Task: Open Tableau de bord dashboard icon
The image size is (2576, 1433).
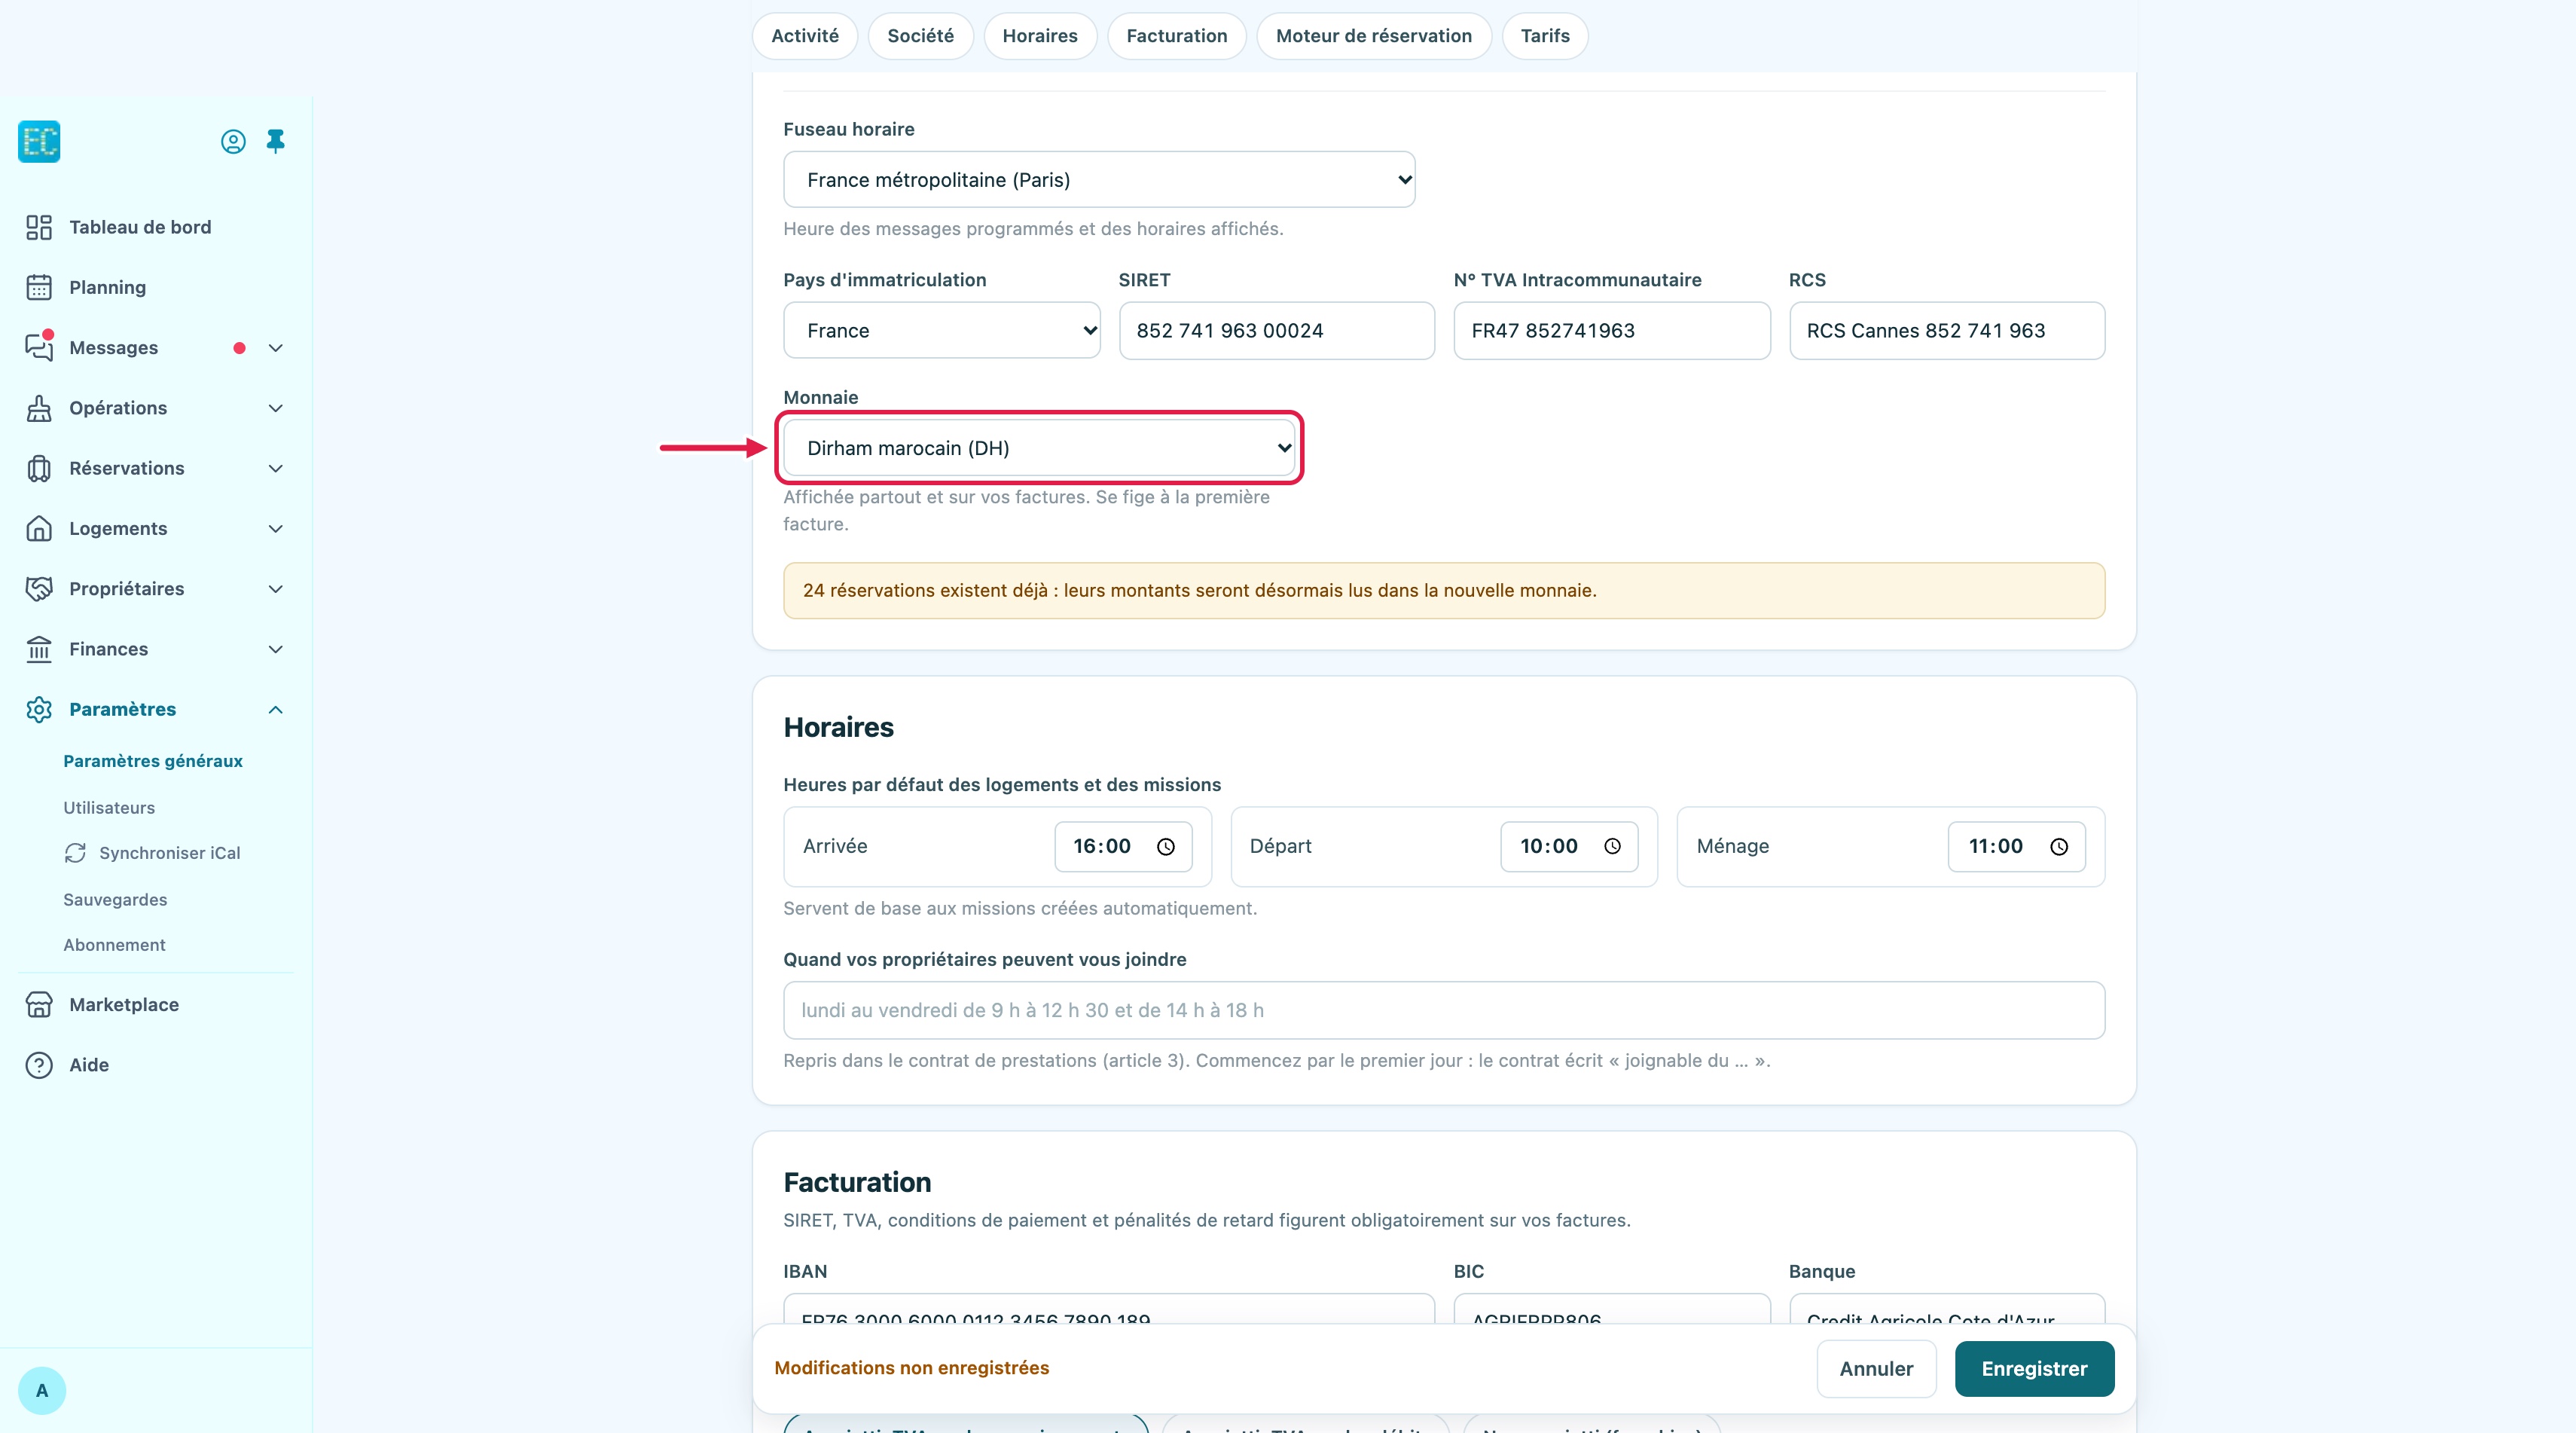Action: tap(39, 227)
